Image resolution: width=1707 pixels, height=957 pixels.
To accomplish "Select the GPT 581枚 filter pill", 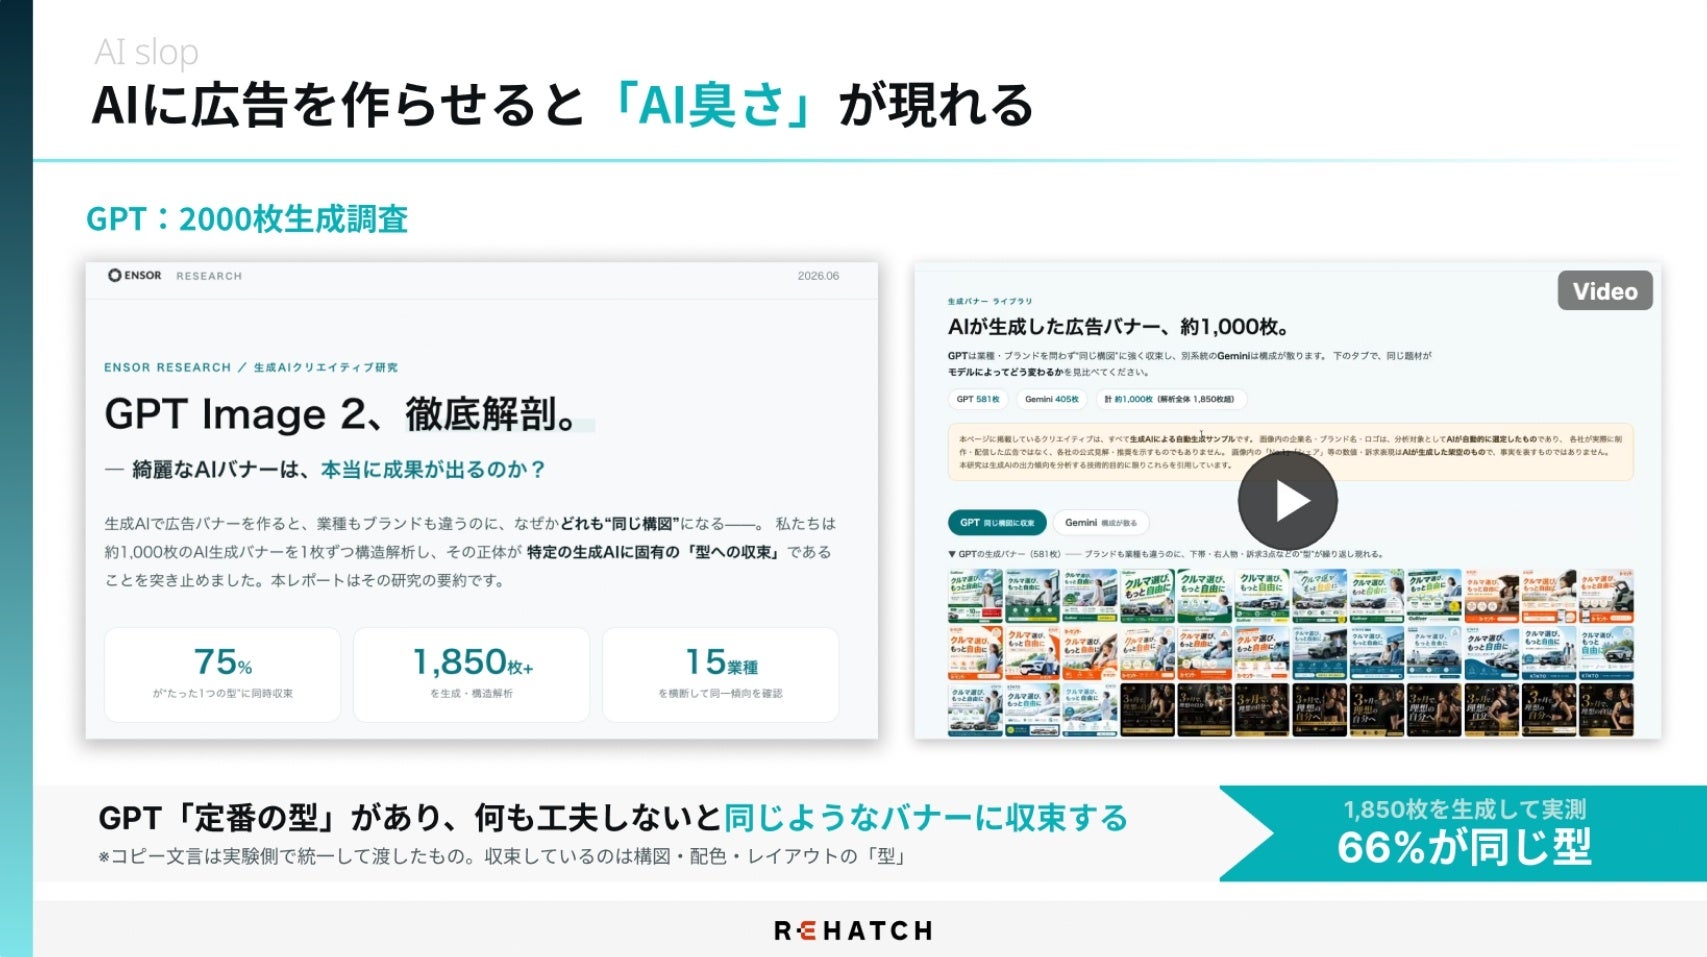I will (978, 399).
